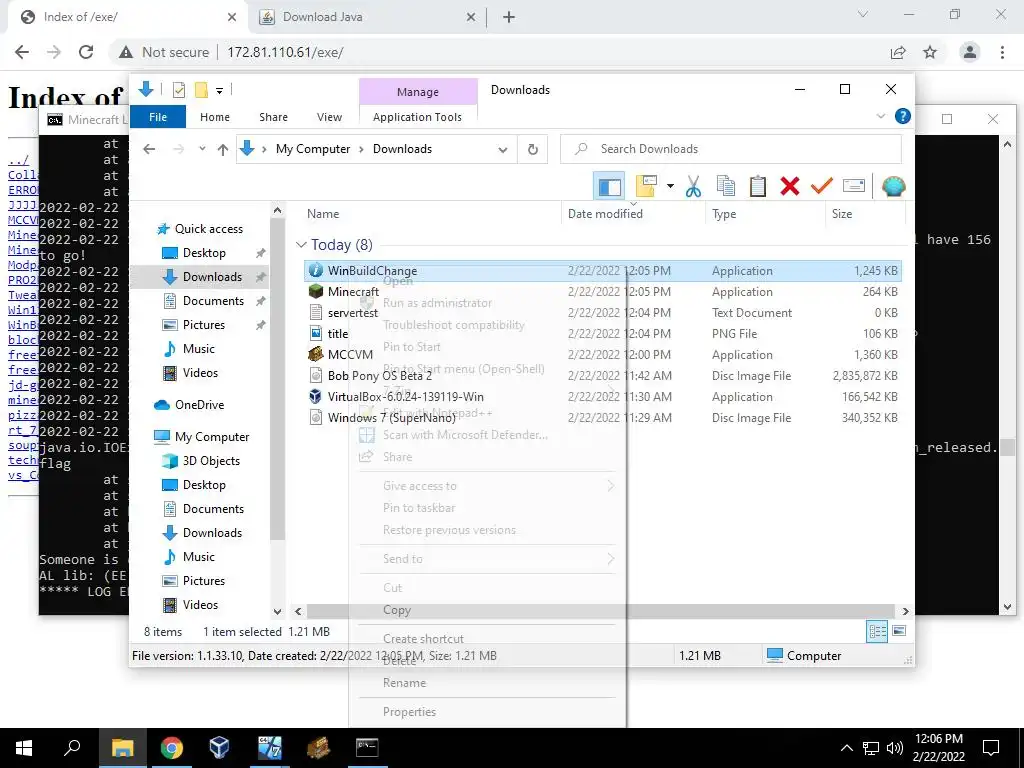Click the Minecraft chest icon in taskbar
1024x768 pixels.
pyautogui.click(x=319, y=748)
